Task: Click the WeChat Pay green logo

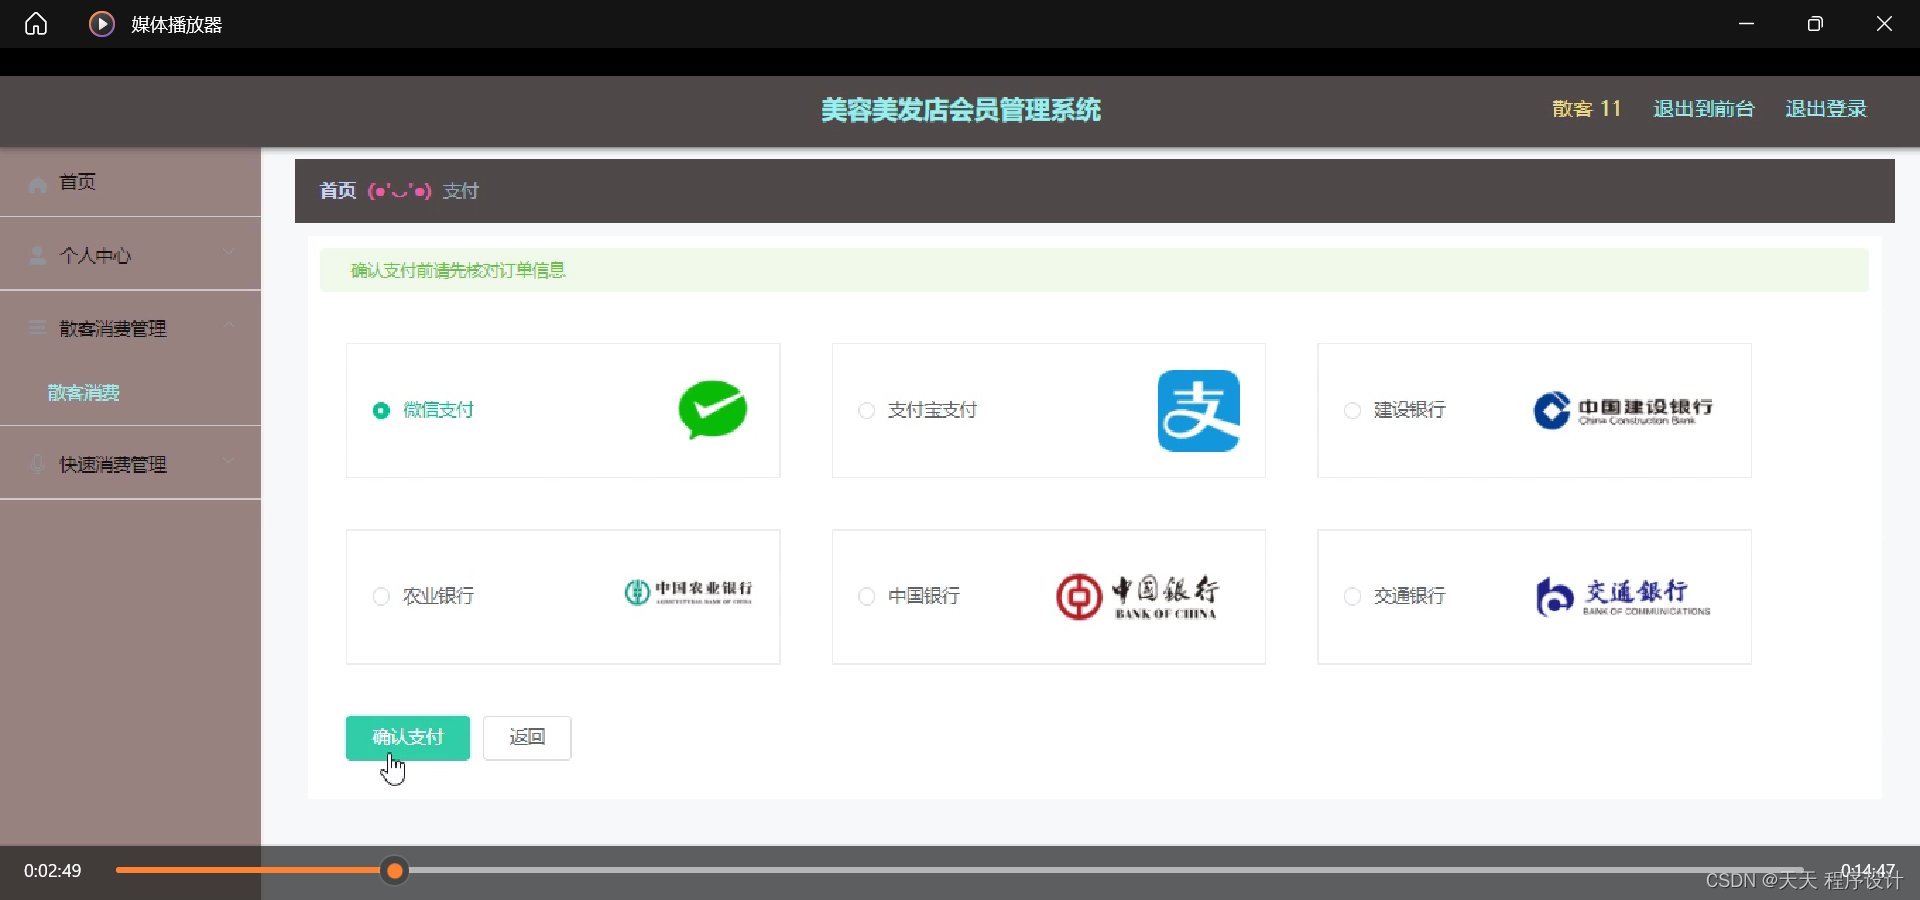Action: click(x=713, y=409)
